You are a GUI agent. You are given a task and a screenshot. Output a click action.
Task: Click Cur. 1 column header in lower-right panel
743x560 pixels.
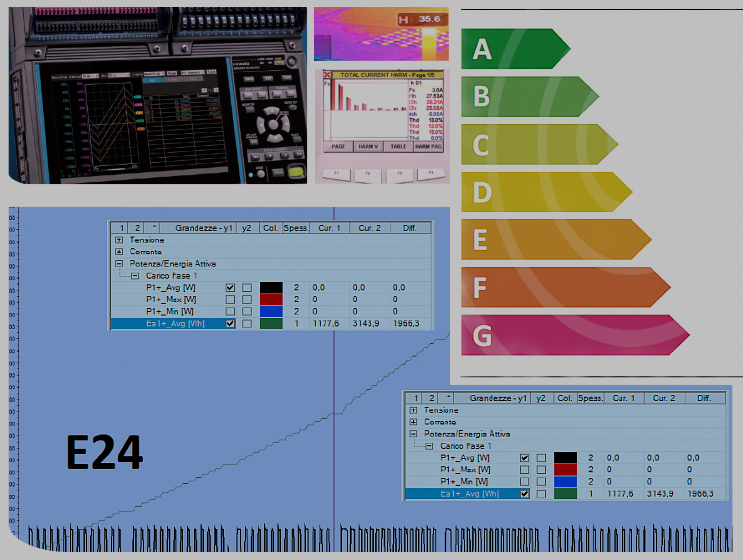[624, 398]
